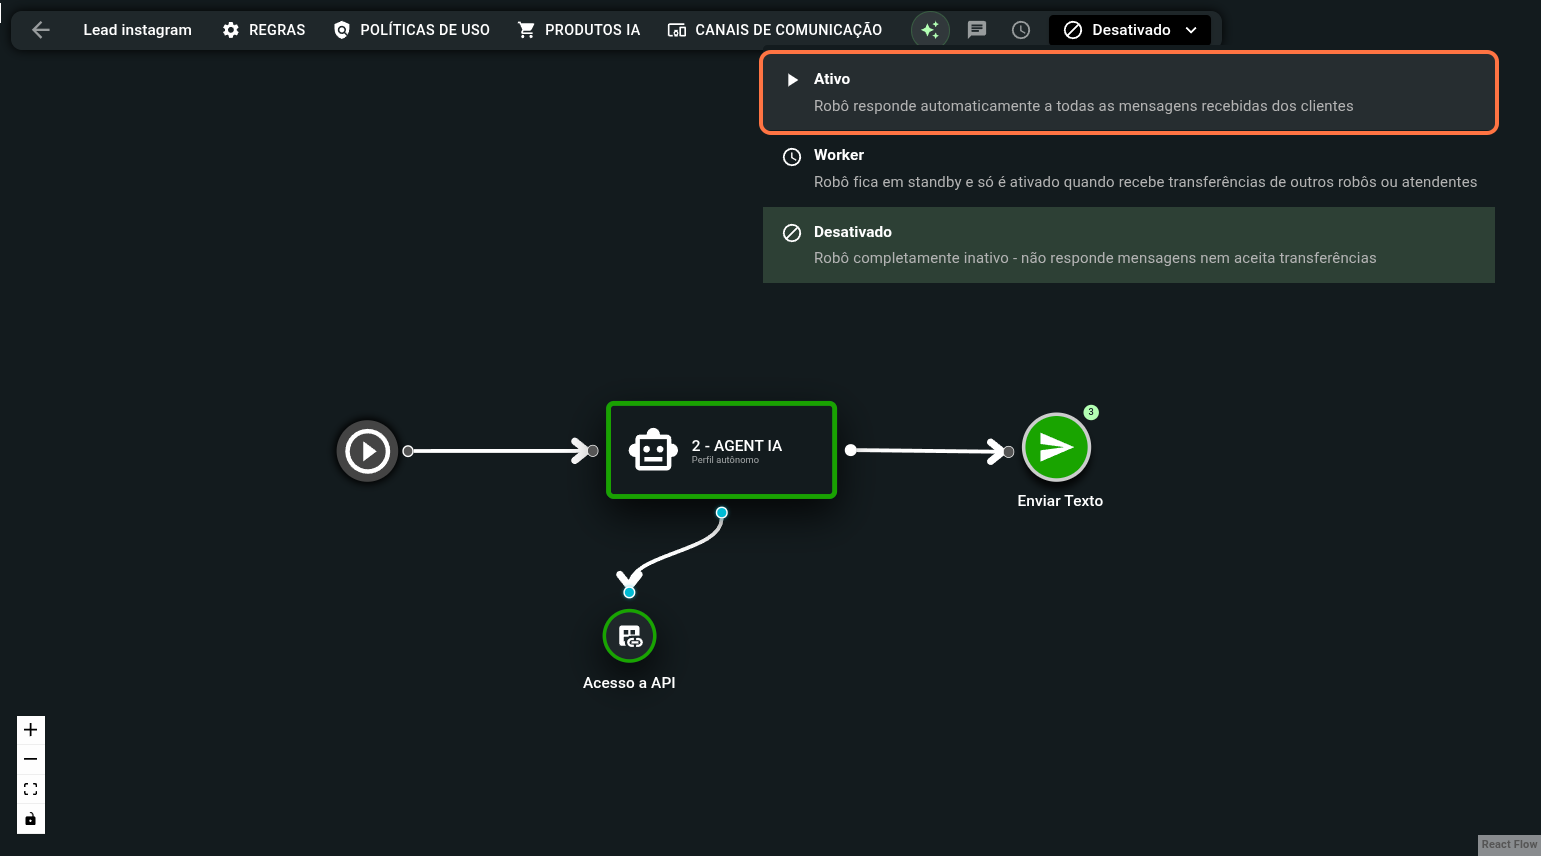This screenshot has height=856, width=1541.
Task: Select the Desativado status option
Action: (1128, 245)
